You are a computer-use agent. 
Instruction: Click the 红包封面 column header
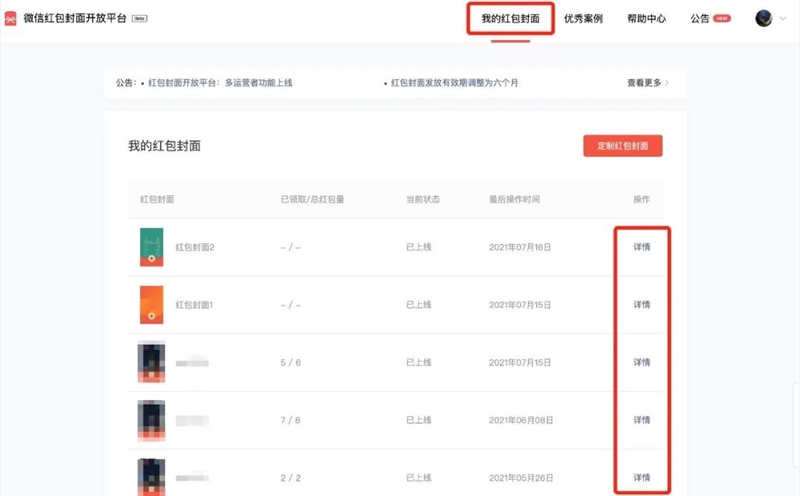coord(157,200)
